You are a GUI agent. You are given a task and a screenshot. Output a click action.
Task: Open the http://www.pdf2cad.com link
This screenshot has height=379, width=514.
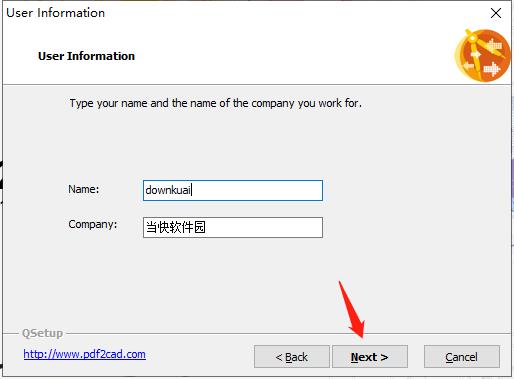point(84,354)
